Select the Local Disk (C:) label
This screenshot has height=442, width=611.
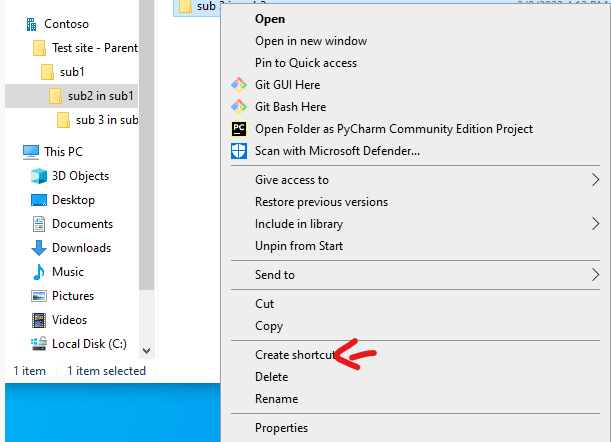[x=90, y=344]
